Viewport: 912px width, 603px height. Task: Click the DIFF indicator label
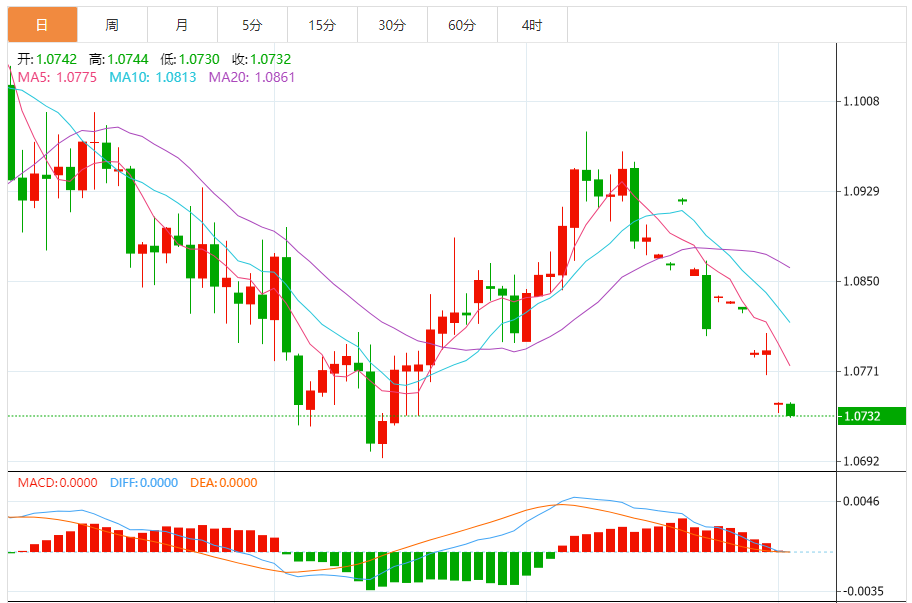click(x=144, y=483)
